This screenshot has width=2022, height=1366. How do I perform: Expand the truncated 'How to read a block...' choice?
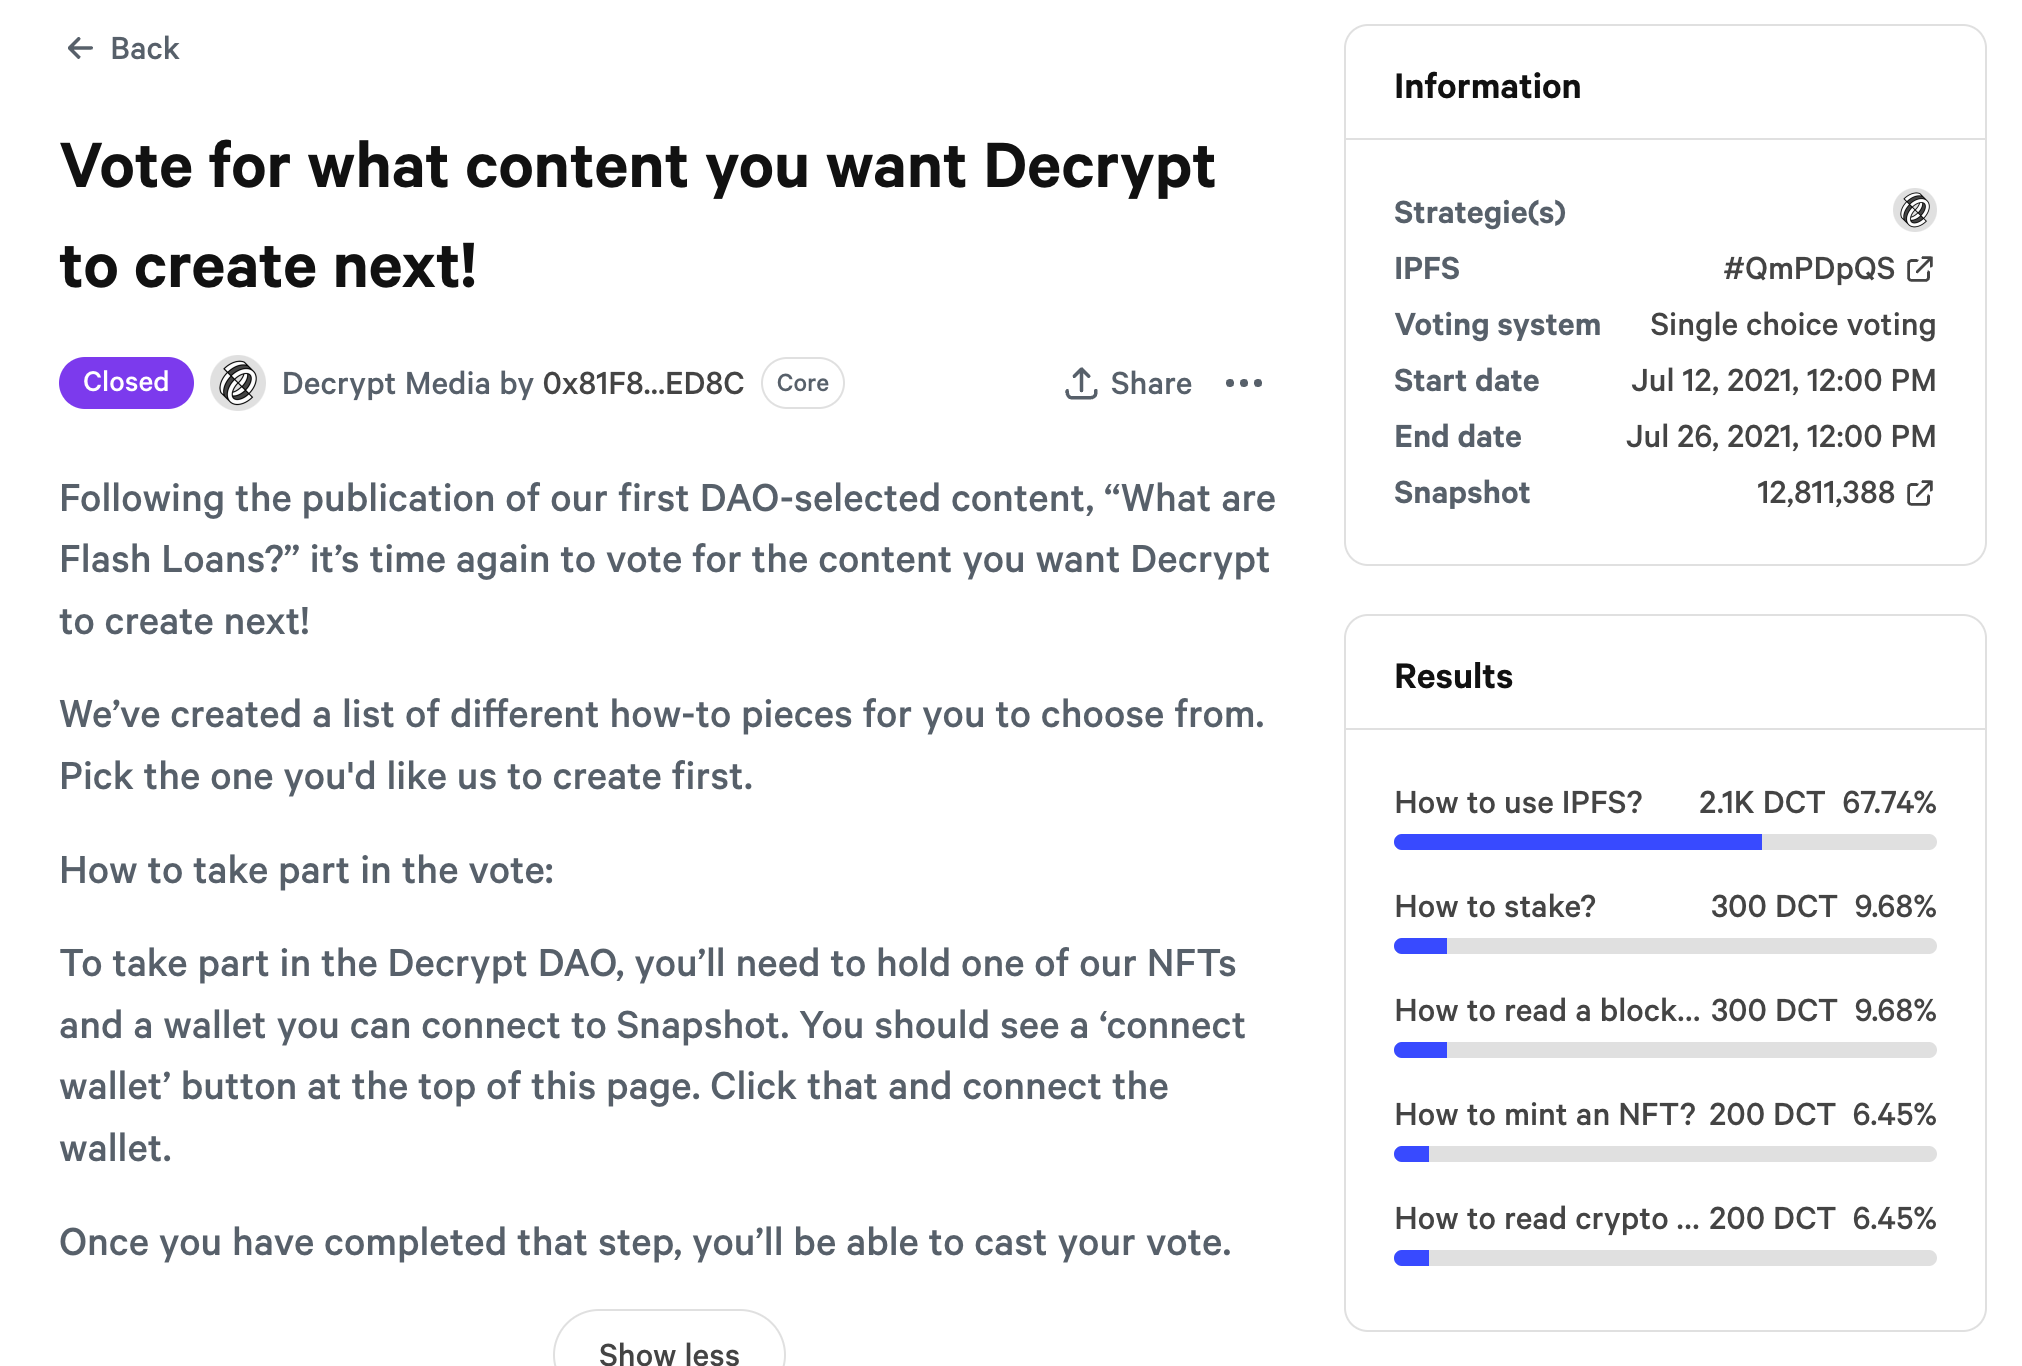point(1547,1010)
